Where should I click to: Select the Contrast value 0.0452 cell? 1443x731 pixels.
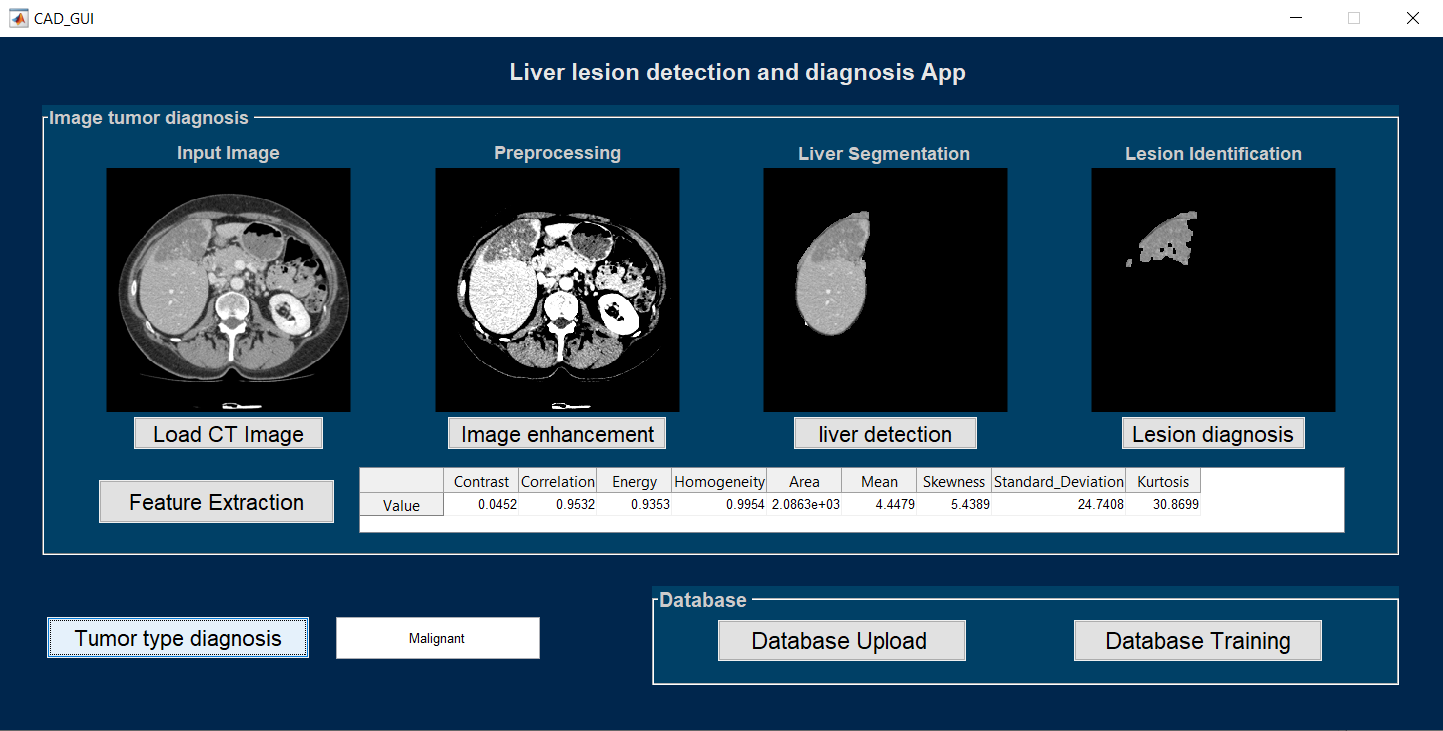pos(480,505)
